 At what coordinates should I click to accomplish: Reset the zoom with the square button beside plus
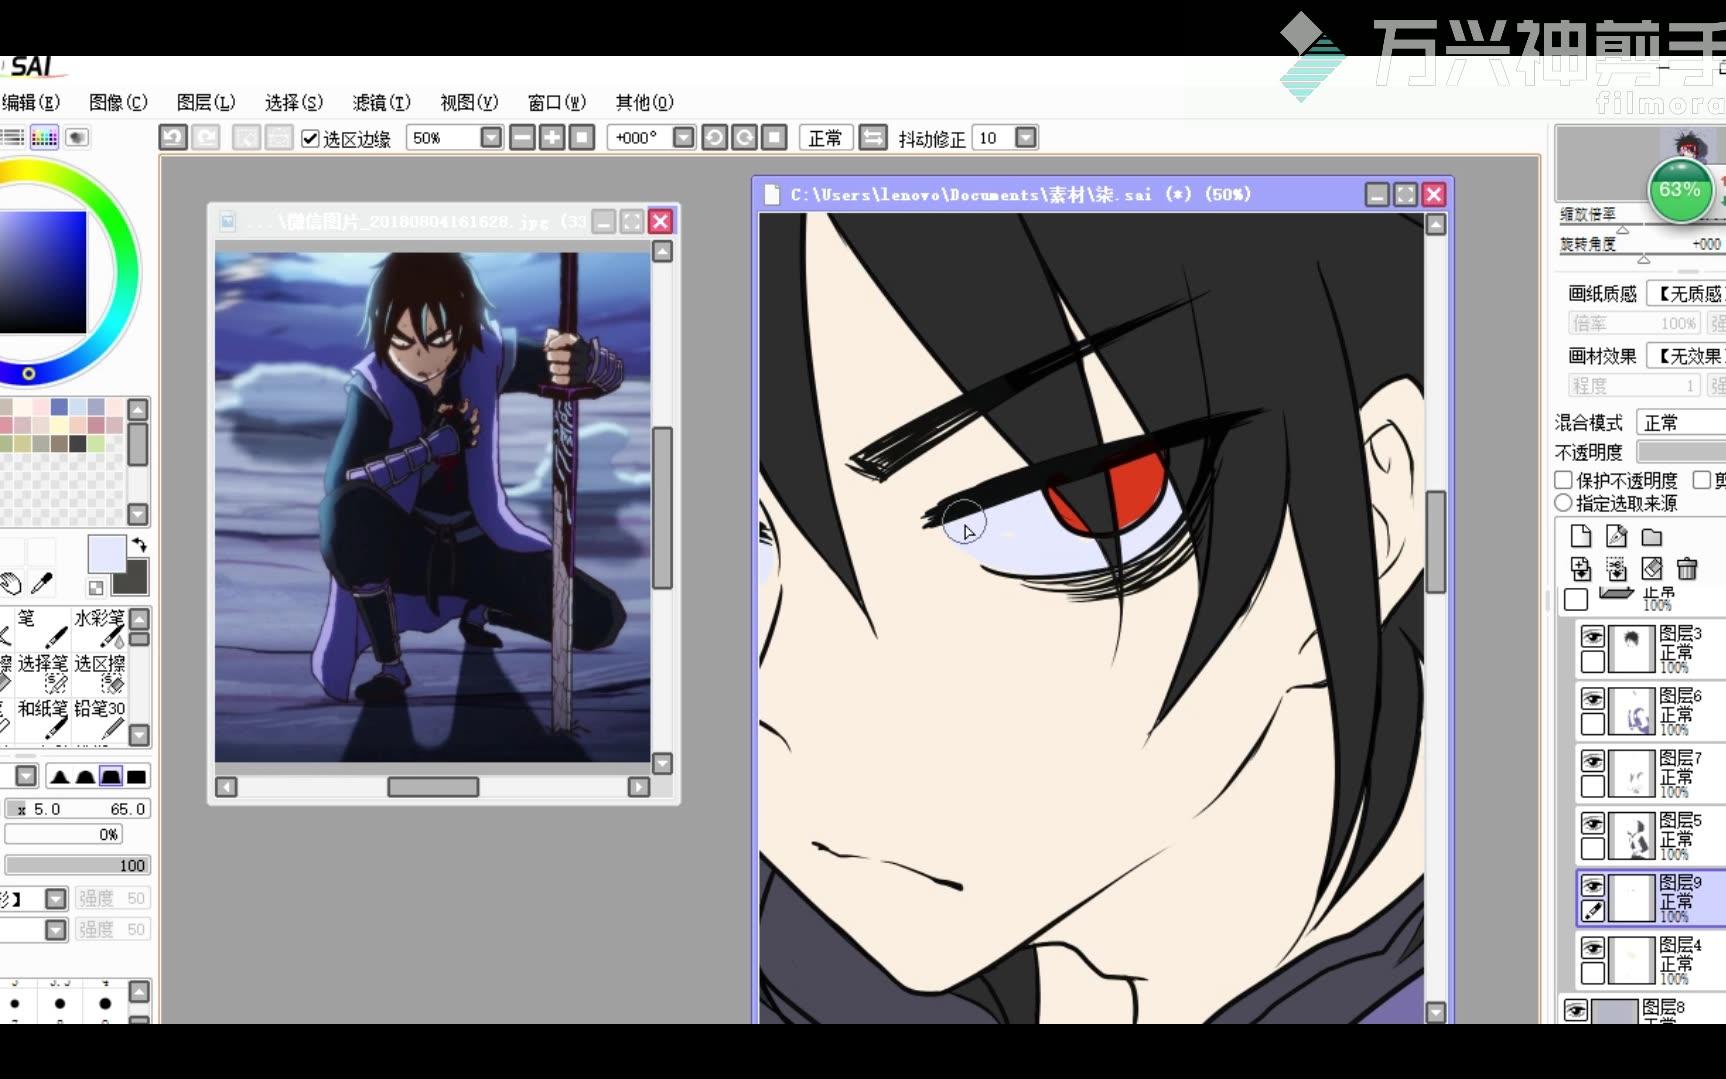(582, 137)
